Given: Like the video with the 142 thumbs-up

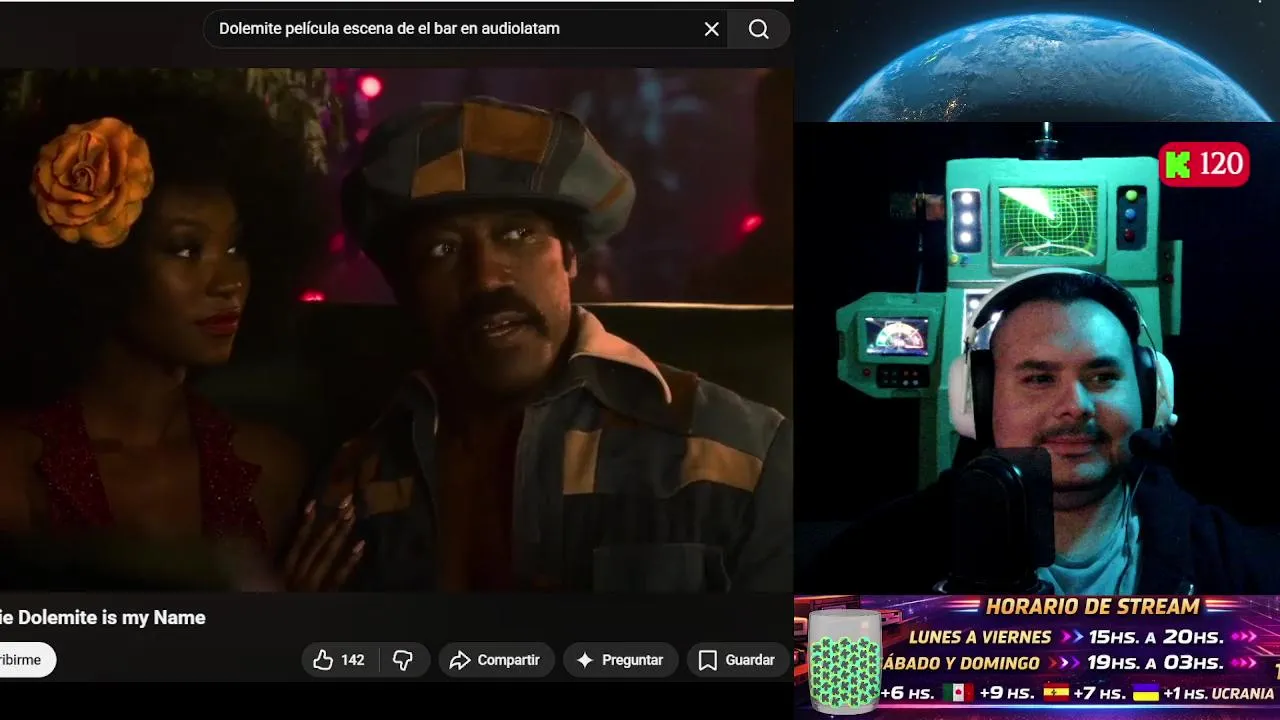Looking at the screenshot, I should tap(339, 660).
